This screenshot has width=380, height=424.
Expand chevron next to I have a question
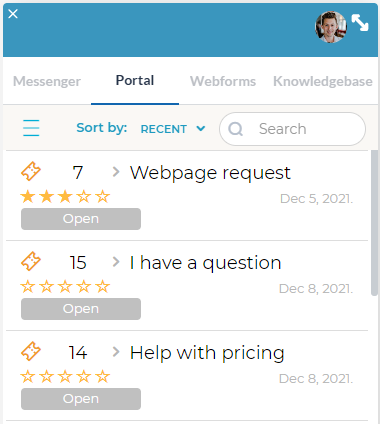click(116, 262)
